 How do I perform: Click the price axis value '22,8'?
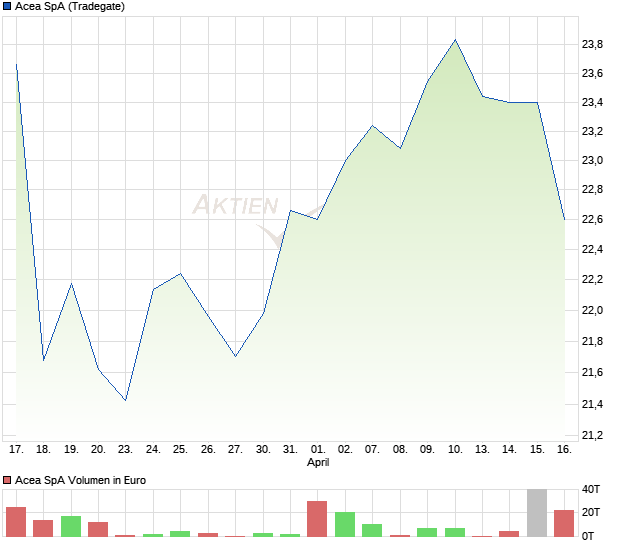coord(592,189)
